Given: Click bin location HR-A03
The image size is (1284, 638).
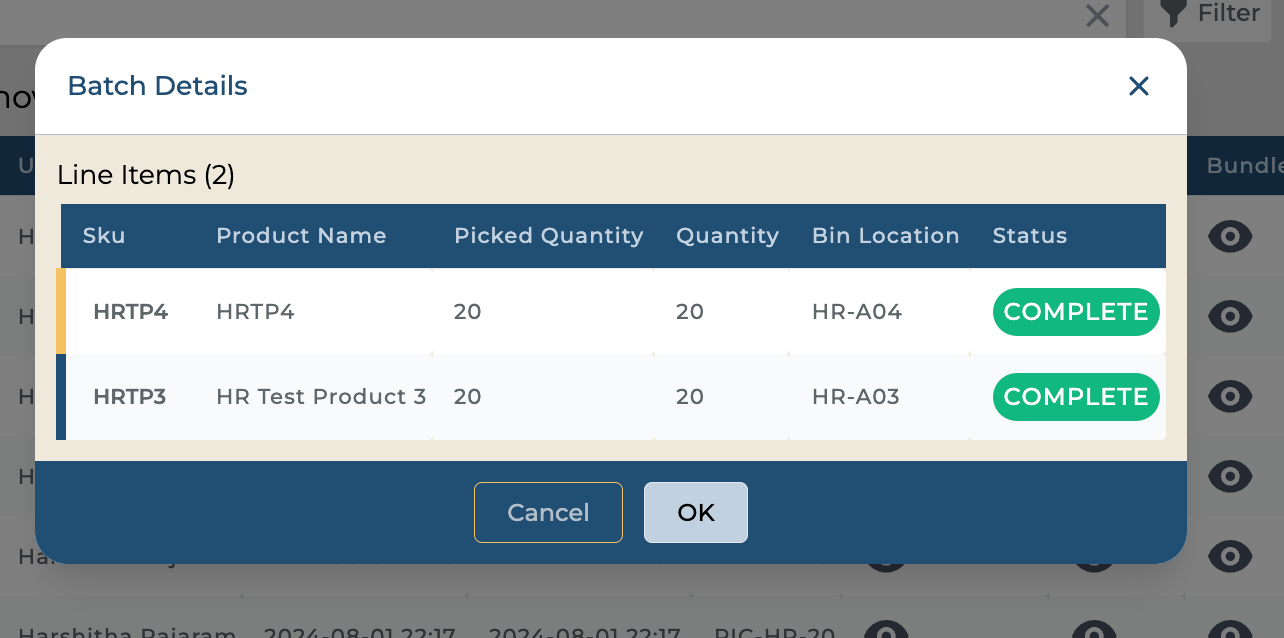Looking at the screenshot, I should point(856,397).
